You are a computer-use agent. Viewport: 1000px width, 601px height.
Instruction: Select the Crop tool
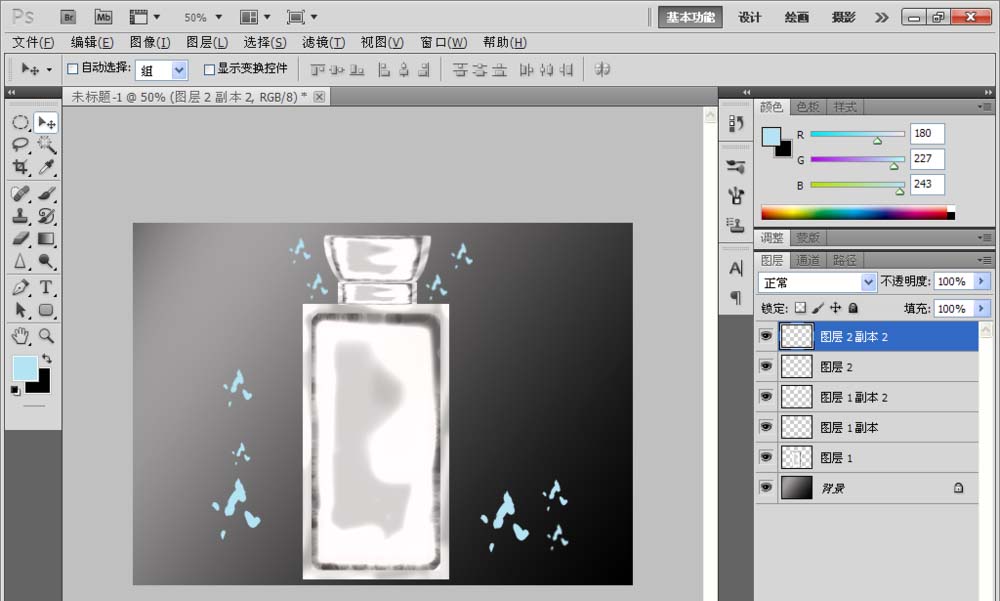tap(20, 167)
